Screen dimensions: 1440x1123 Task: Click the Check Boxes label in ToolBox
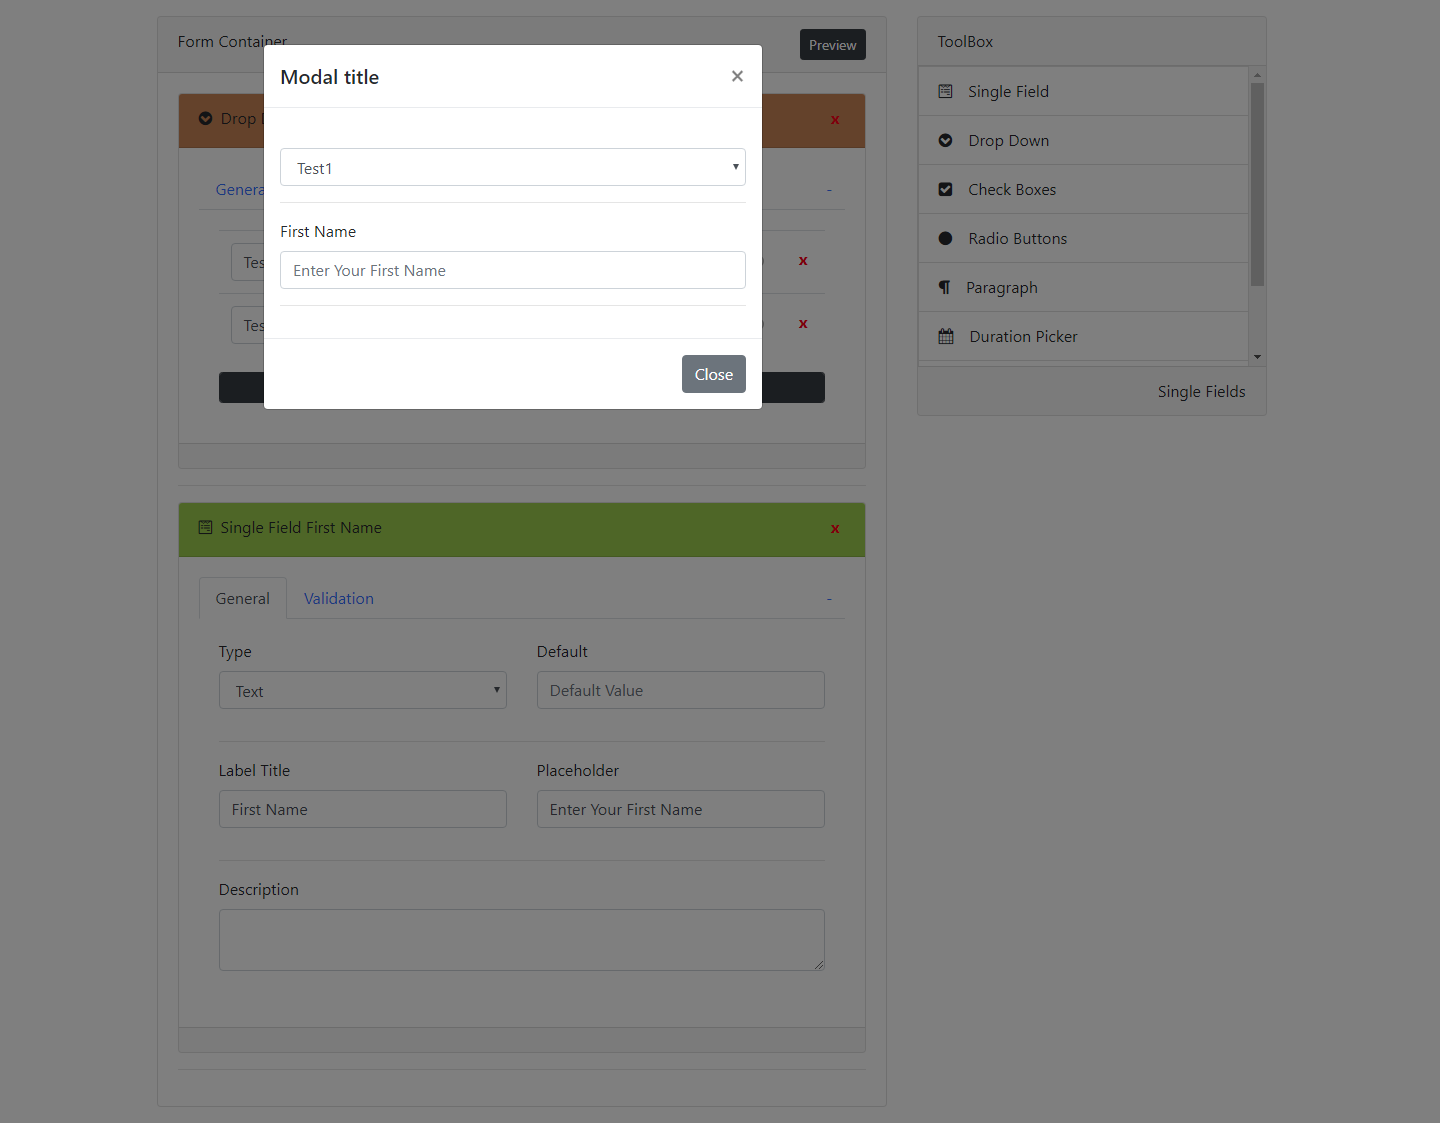click(1012, 189)
